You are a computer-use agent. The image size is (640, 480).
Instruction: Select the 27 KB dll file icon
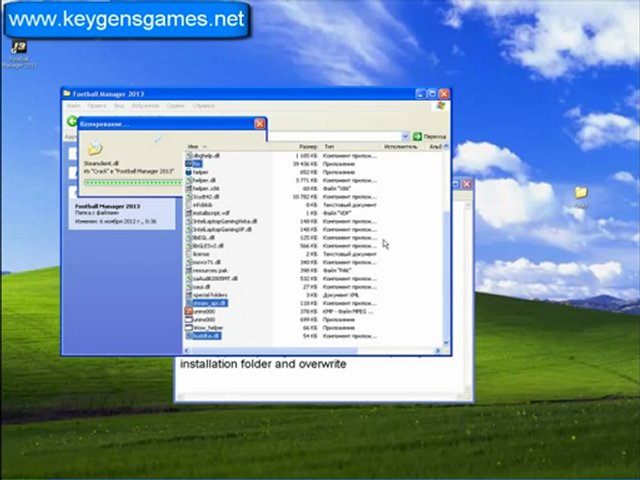point(189,287)
